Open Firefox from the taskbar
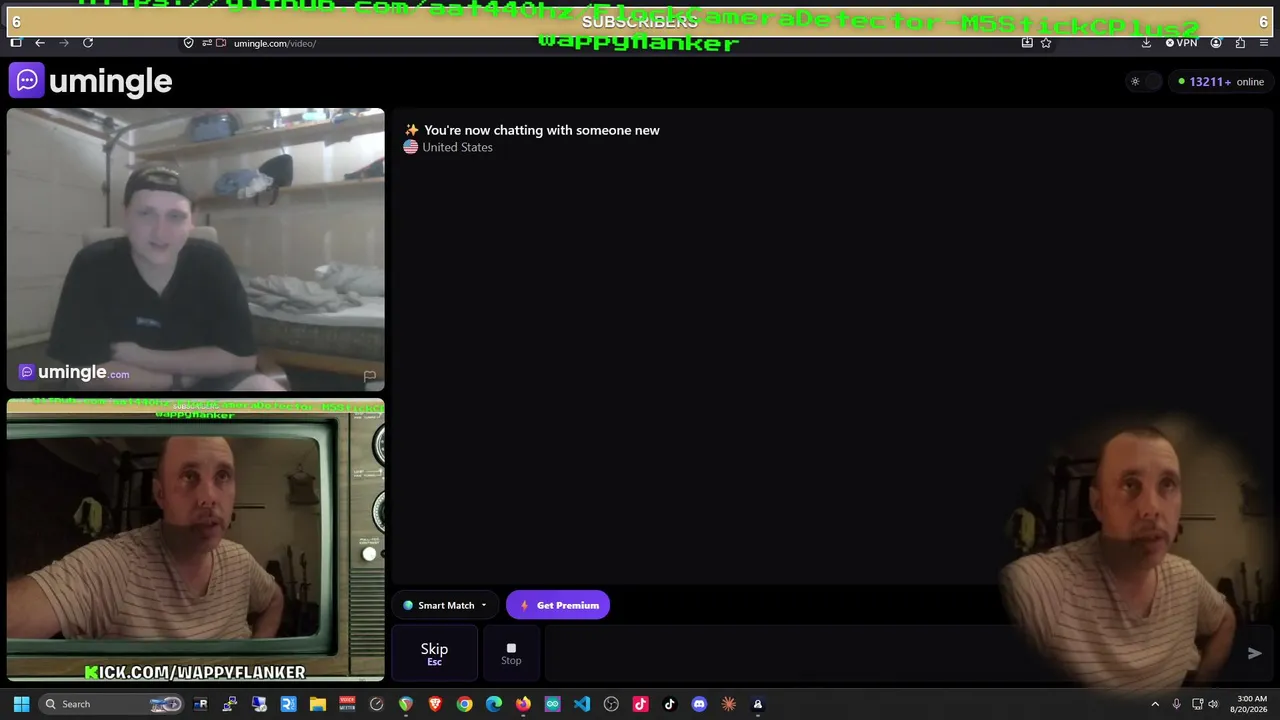Viewport: 1280px width, 720px height. 523,704
